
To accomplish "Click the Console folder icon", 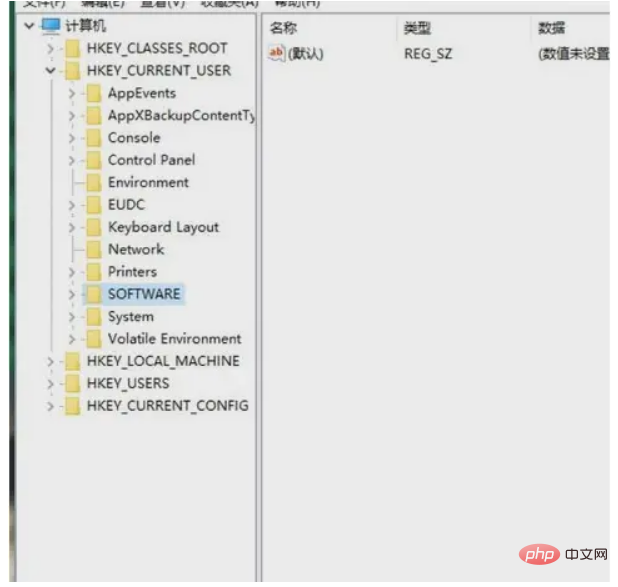I will [x=94, y=138].
